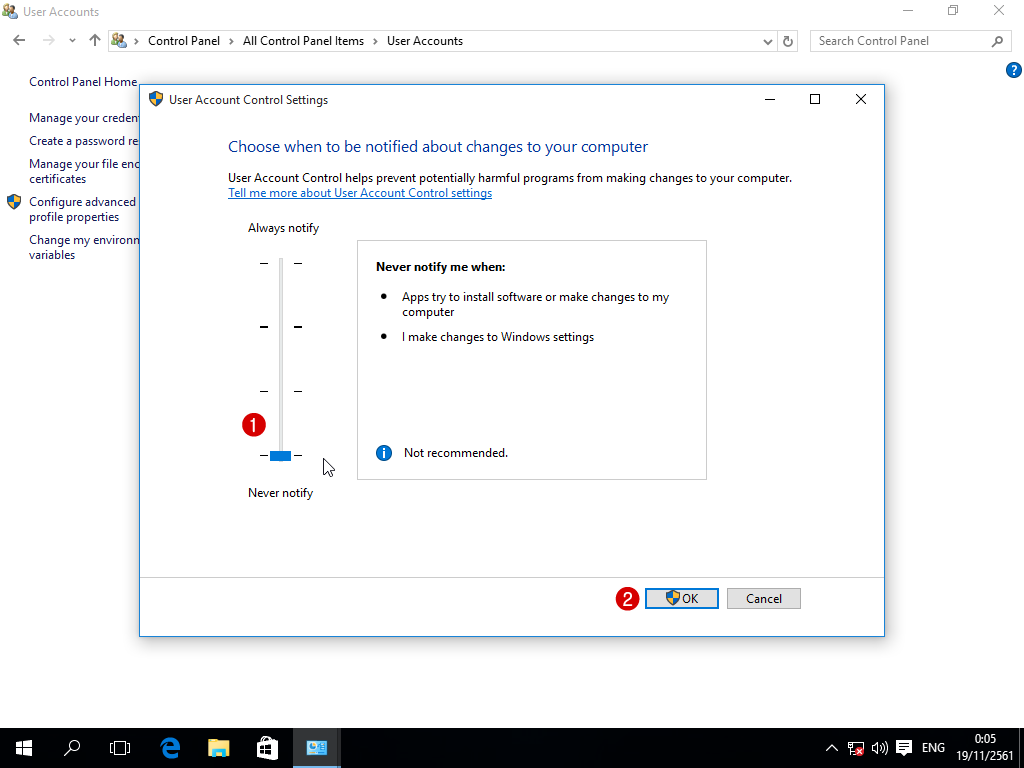Open File Explorer from taskbar

point(218,748)
